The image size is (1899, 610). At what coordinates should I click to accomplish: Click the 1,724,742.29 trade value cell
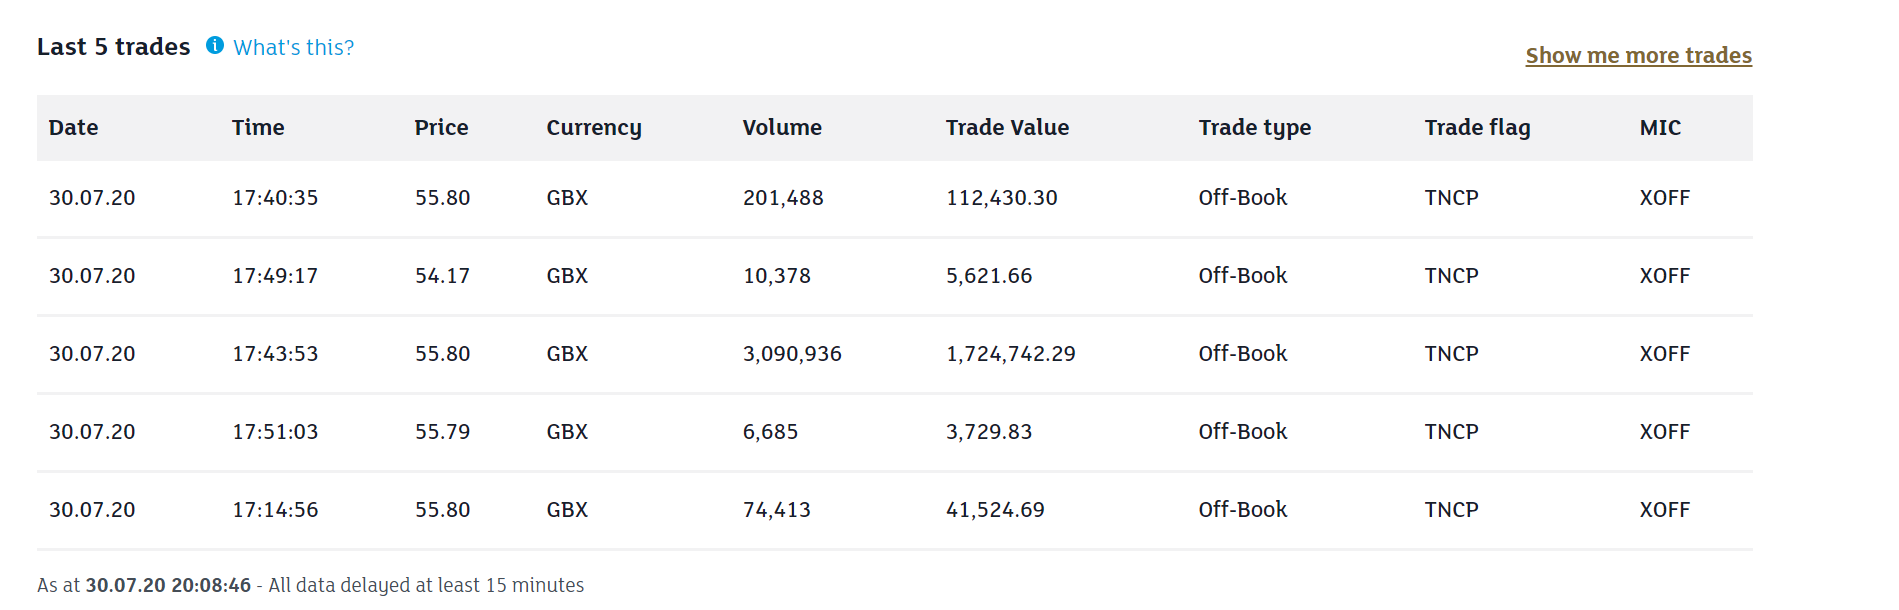(x=1010, y=354)
